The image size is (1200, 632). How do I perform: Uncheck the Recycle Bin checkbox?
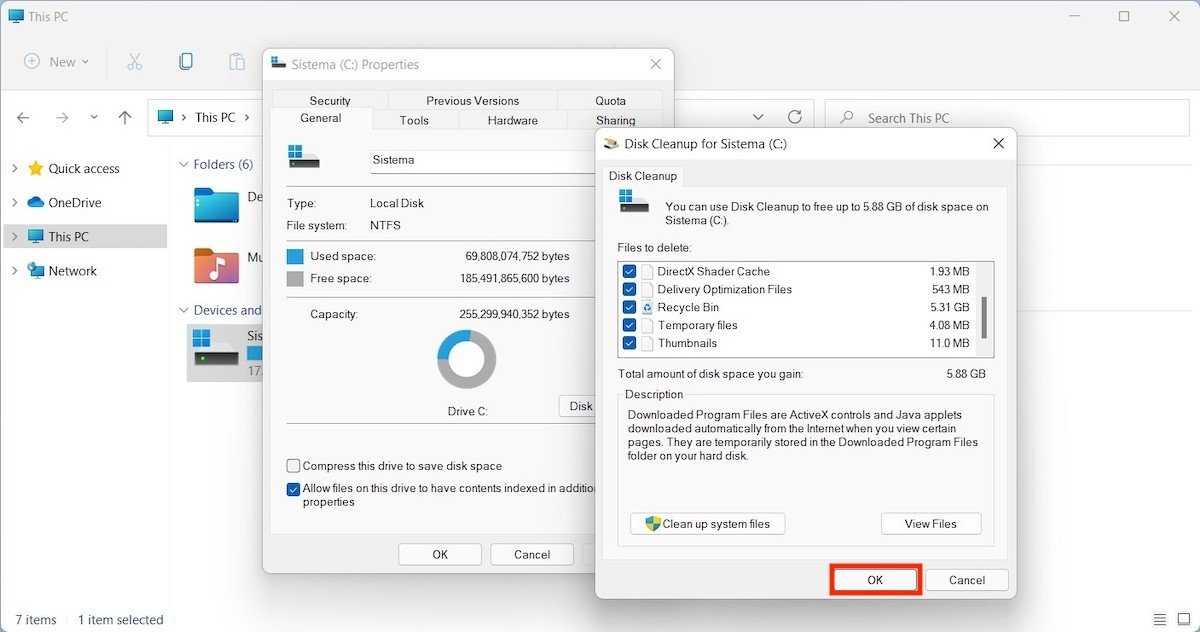click(629, 307)
